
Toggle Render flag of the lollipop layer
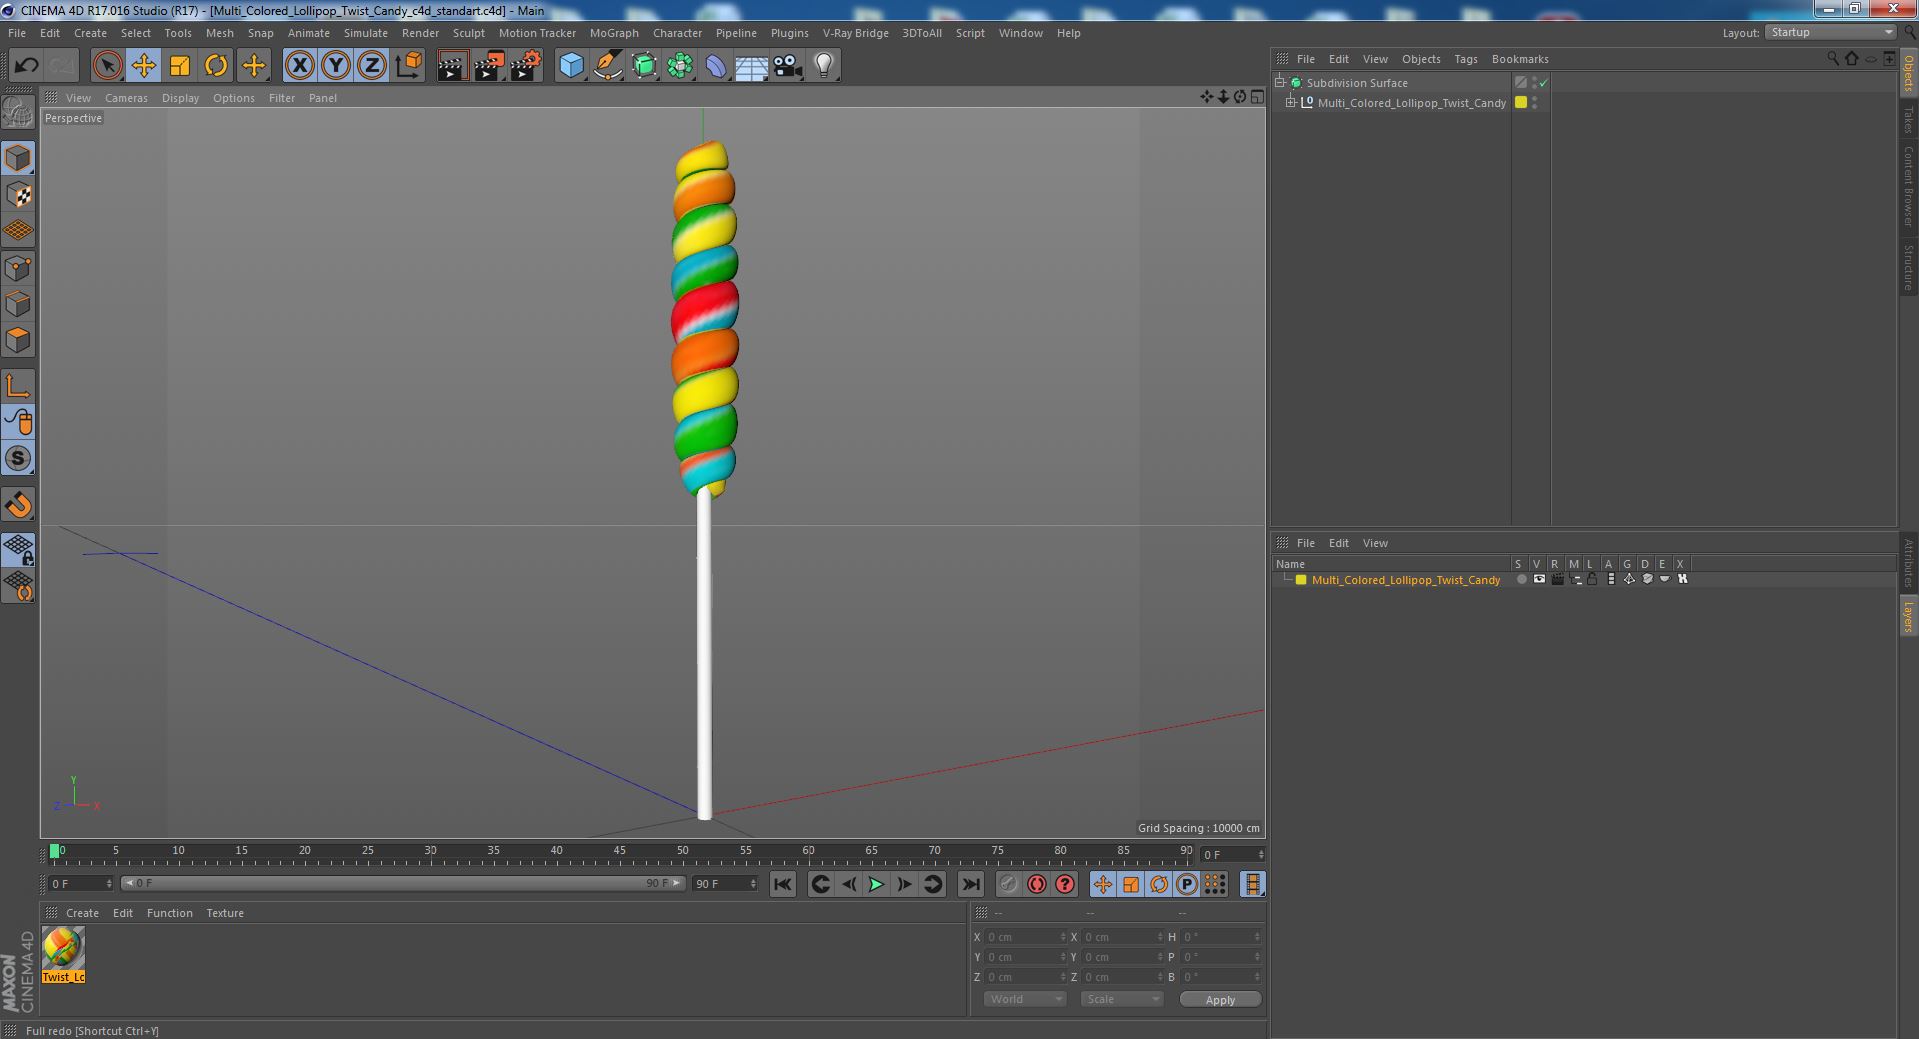pos(1557,579)
